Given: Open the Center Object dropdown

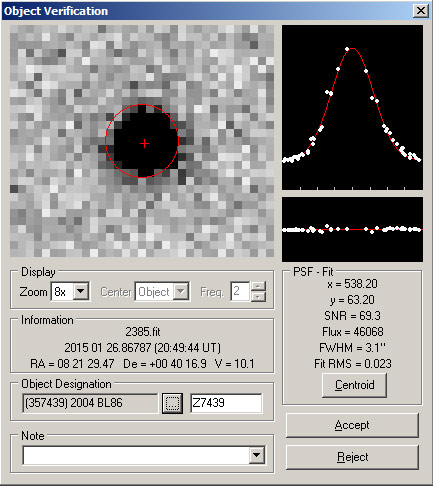Looking at the screenshot, I should point(181,291).
